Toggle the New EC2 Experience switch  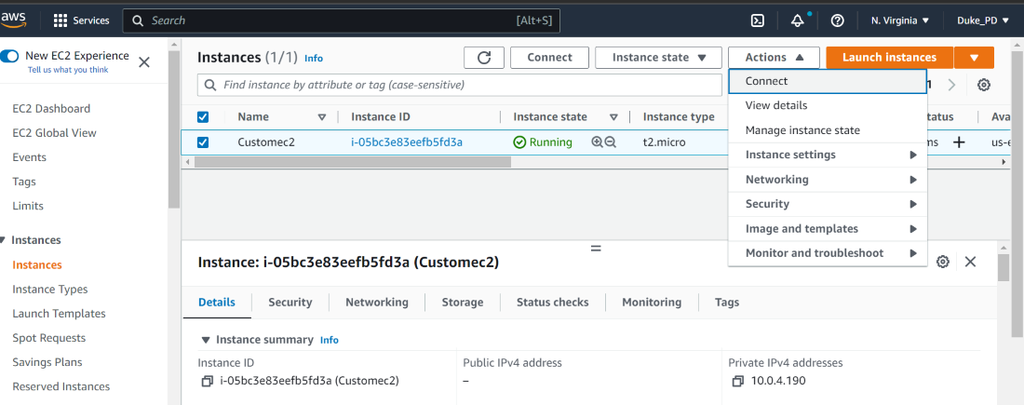[x=10, y=56]
